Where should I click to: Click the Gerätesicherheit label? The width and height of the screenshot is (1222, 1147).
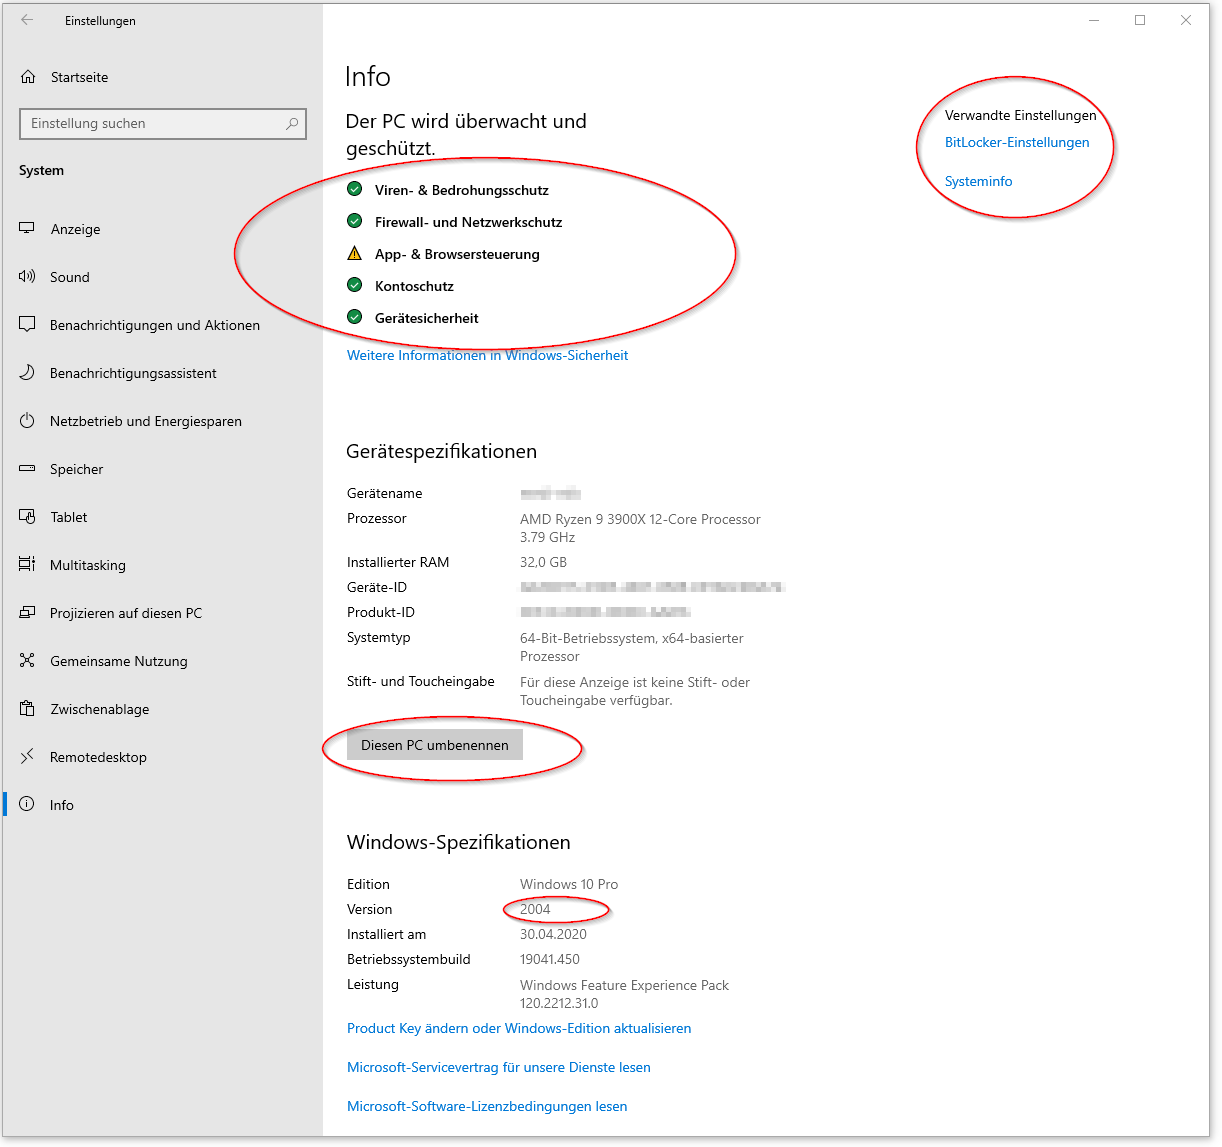point(427,318)
